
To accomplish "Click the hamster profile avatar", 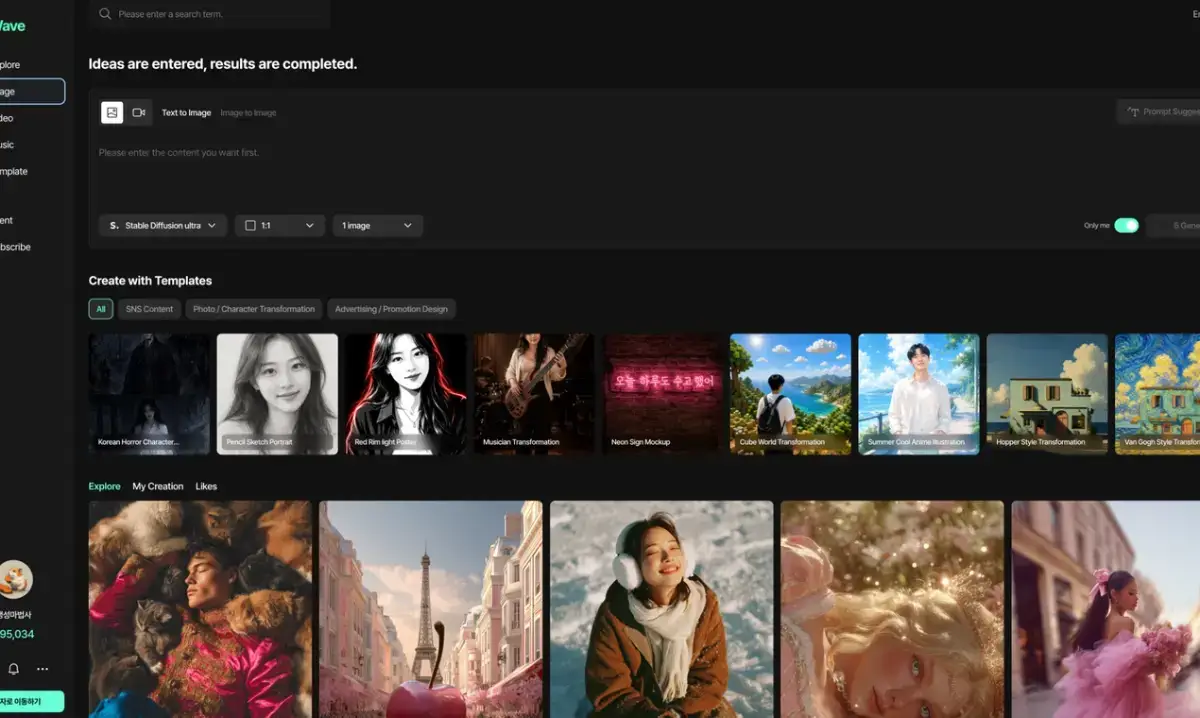I will [x=15, y=579].
